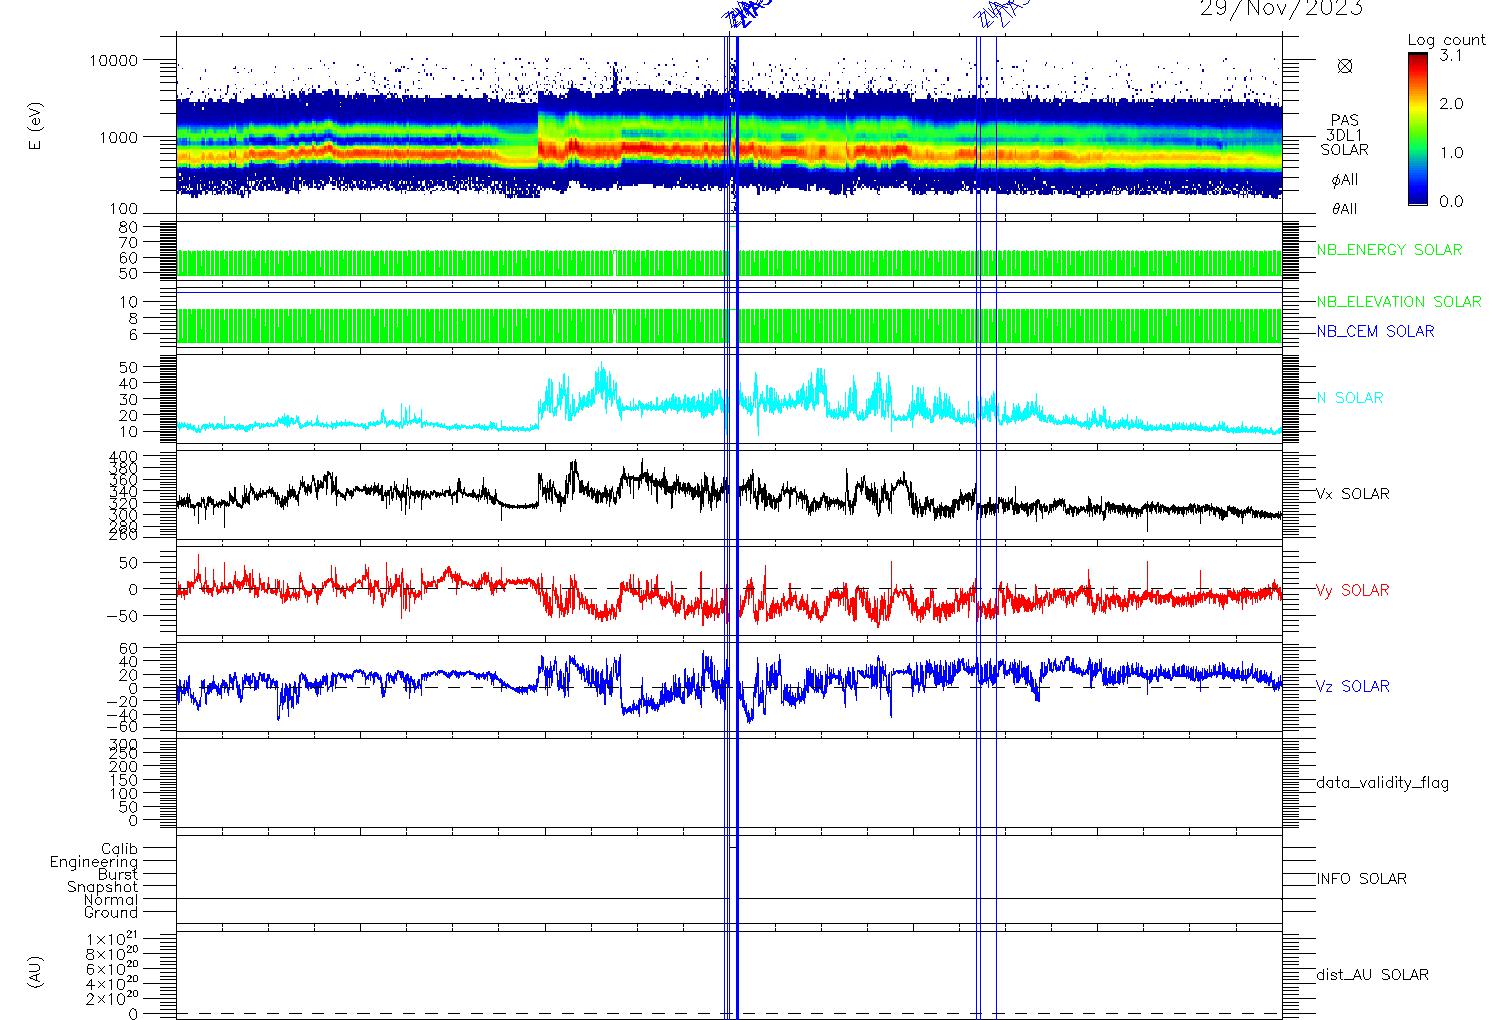Select the 'Log count' colorbar title
This screenshot has height=1020, width=1512.
tap(1446, 40)
